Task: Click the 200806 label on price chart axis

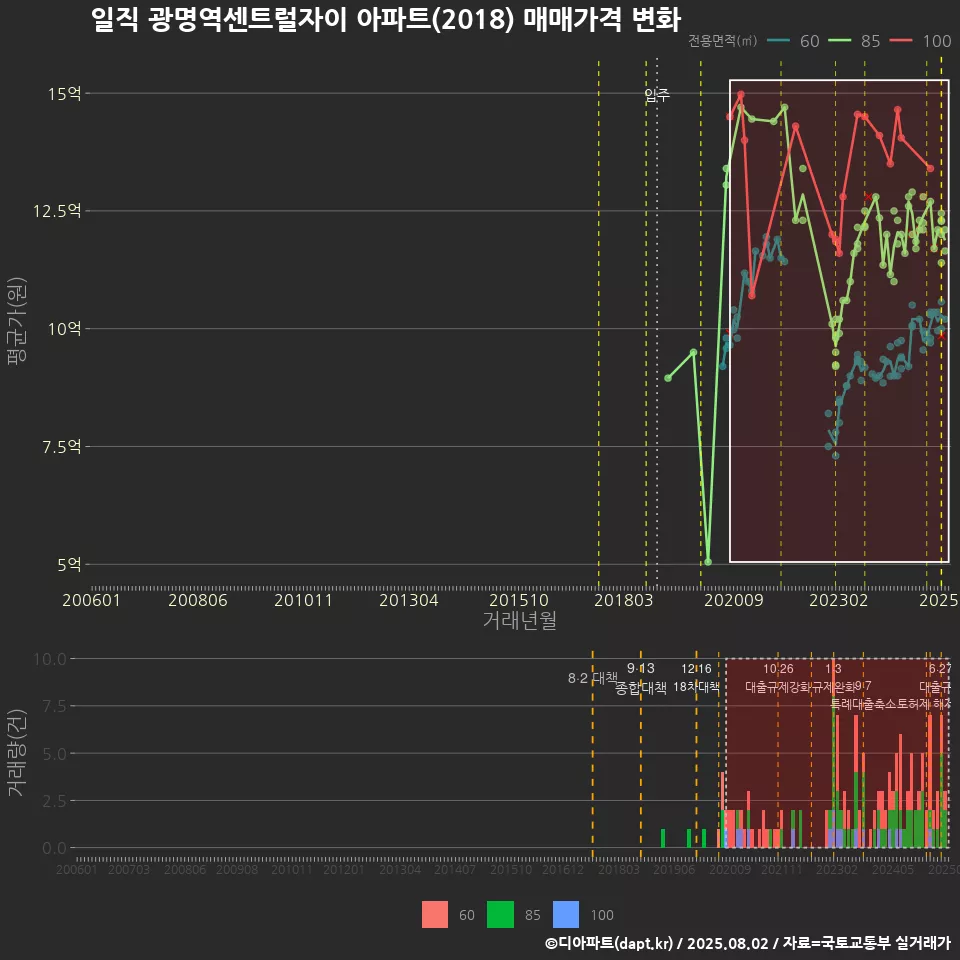Action: click(x=198, y=600)
